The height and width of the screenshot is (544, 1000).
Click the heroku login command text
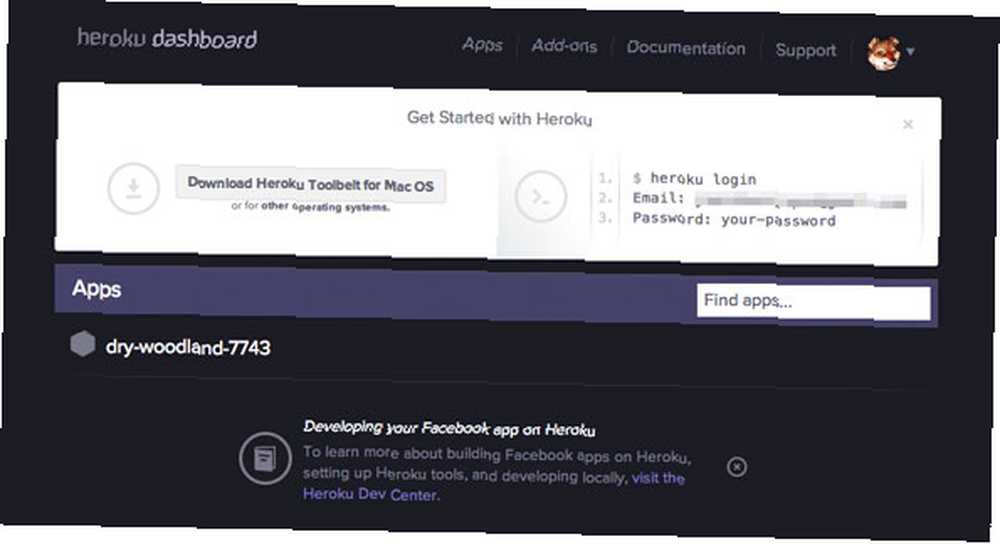coord(703,179)
